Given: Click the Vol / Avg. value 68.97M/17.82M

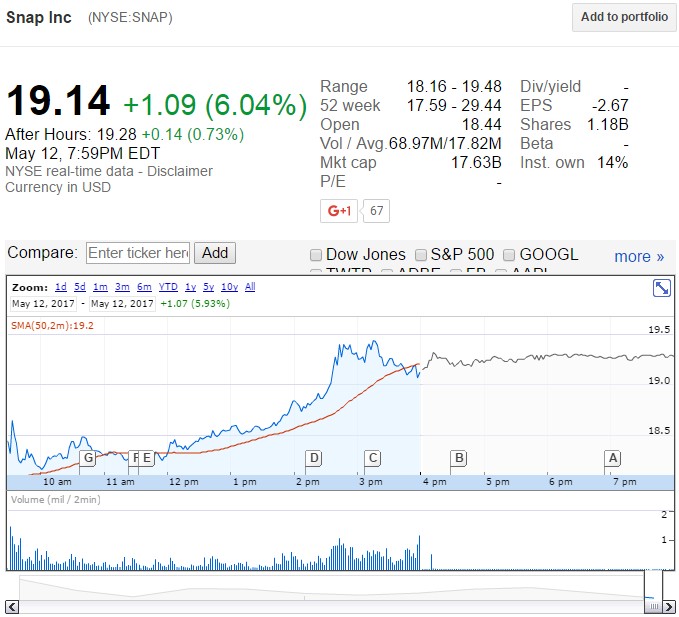Looking at the screenshot, I should coord(445,144).
